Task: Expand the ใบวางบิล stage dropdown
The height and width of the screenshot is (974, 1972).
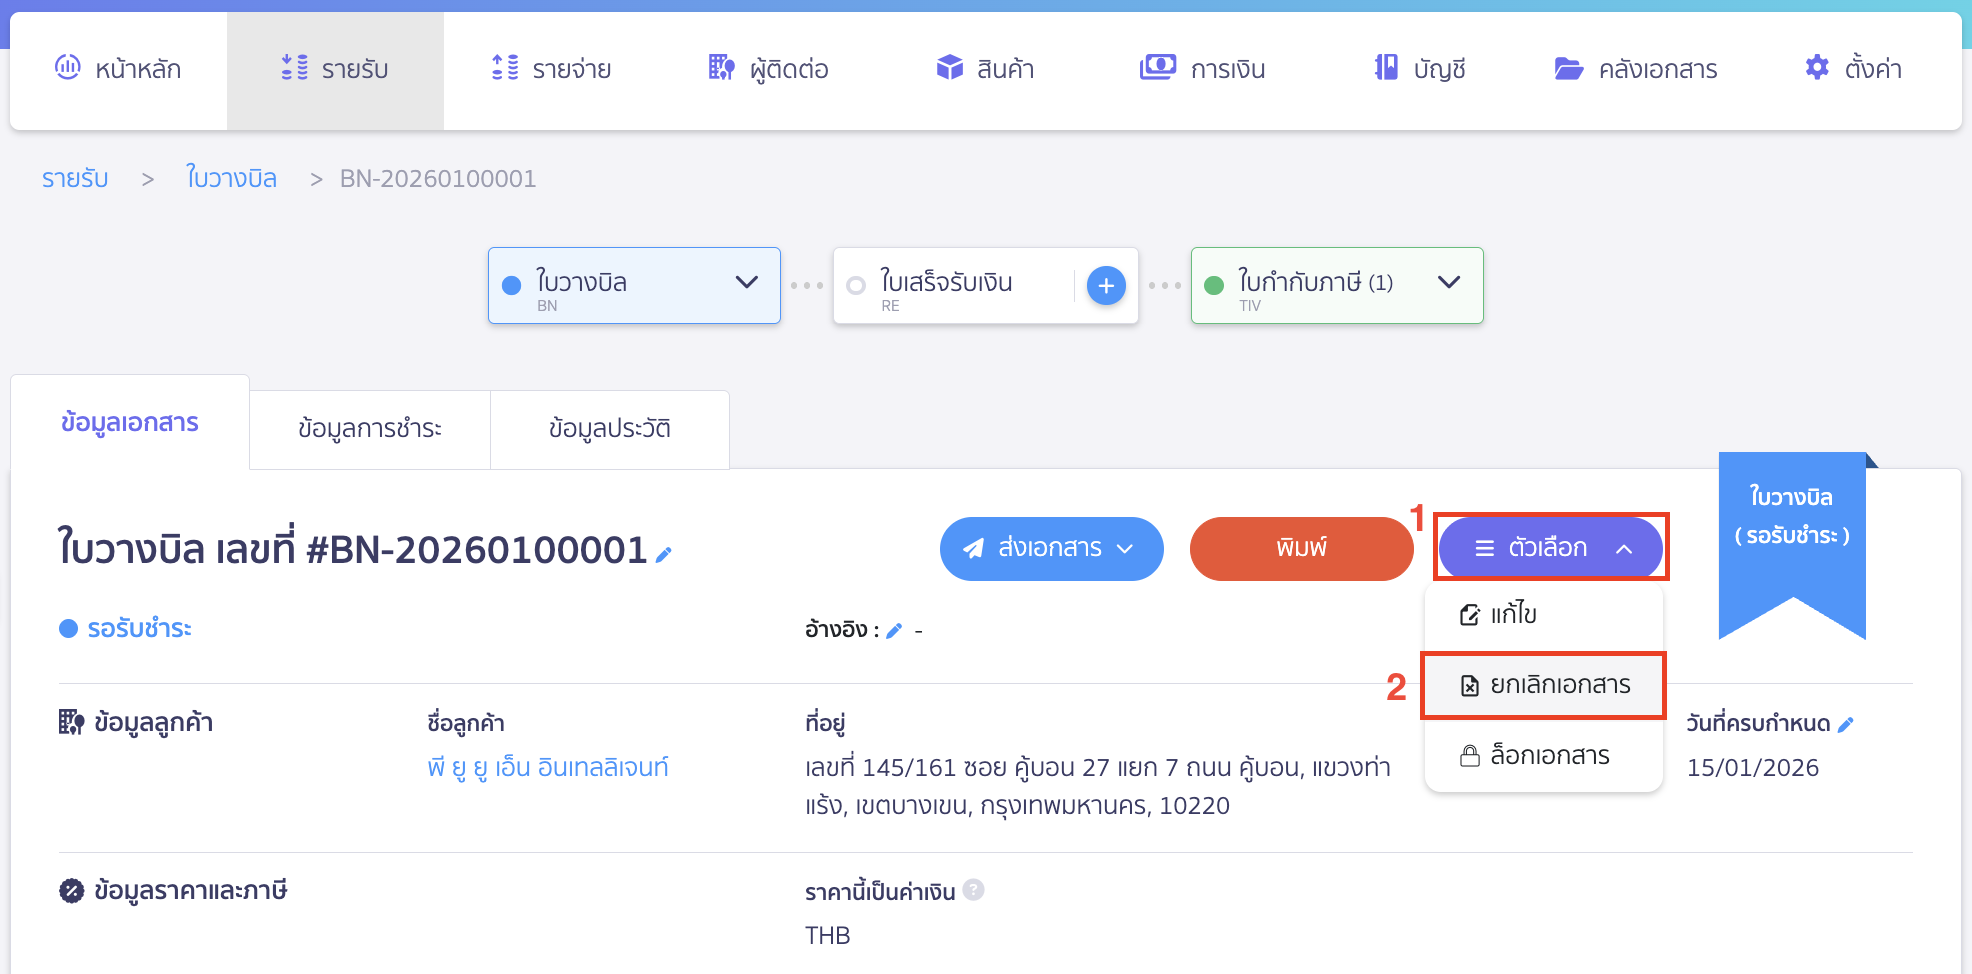Action: (x=745, y=284)
